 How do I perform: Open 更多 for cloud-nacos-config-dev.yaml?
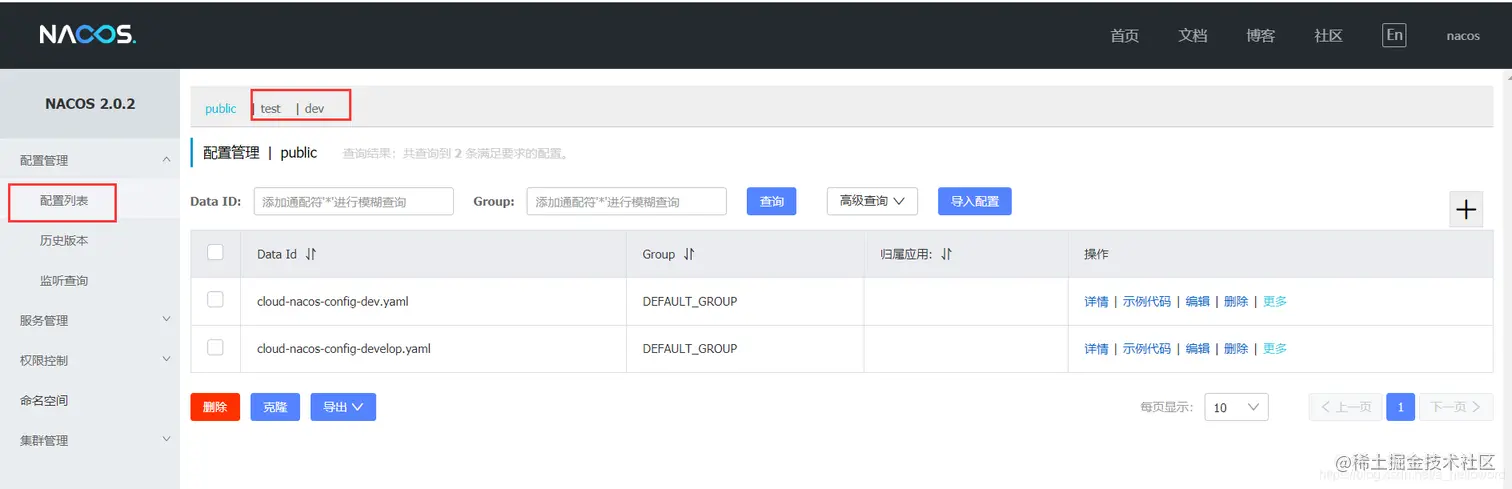pyautogui.click(x=1275, y=301)
